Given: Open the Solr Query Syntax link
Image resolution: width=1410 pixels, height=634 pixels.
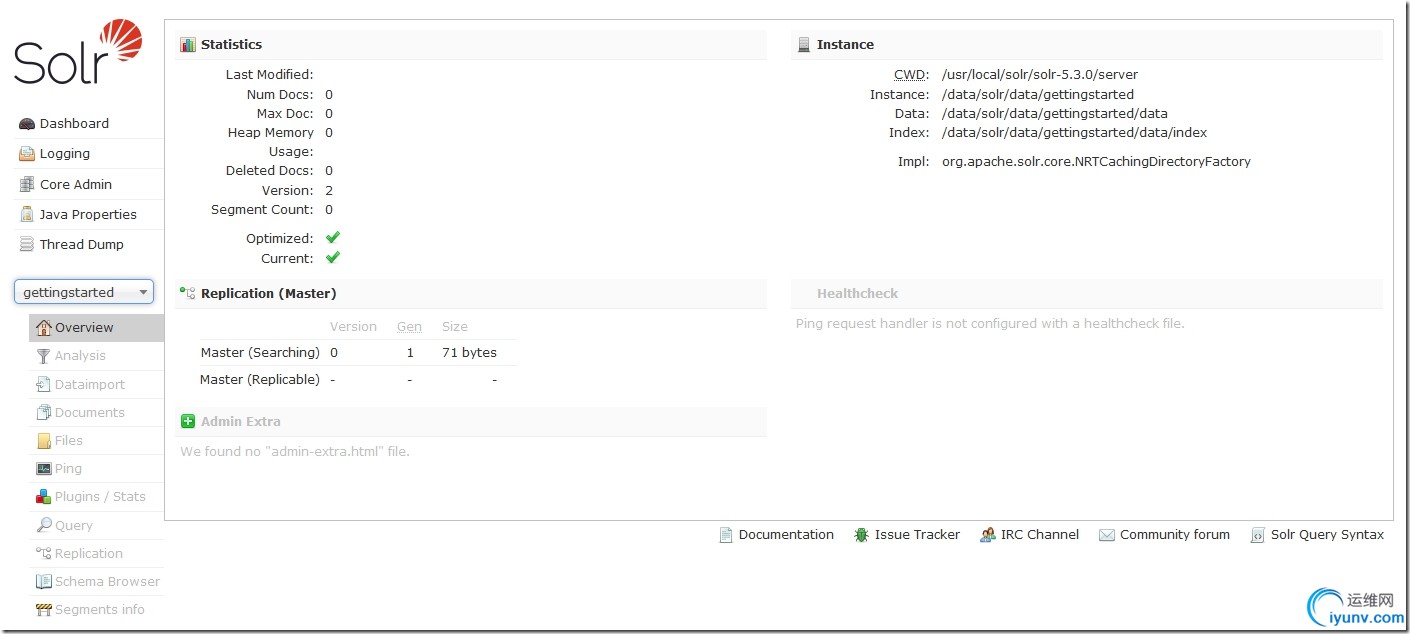Looking at the screenshot, I should coord(1328,535).
